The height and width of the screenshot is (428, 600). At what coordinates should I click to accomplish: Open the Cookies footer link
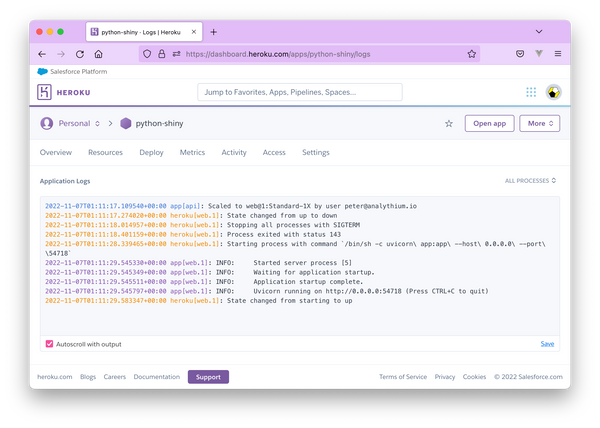pyautogui.click(x=474, y=377)
